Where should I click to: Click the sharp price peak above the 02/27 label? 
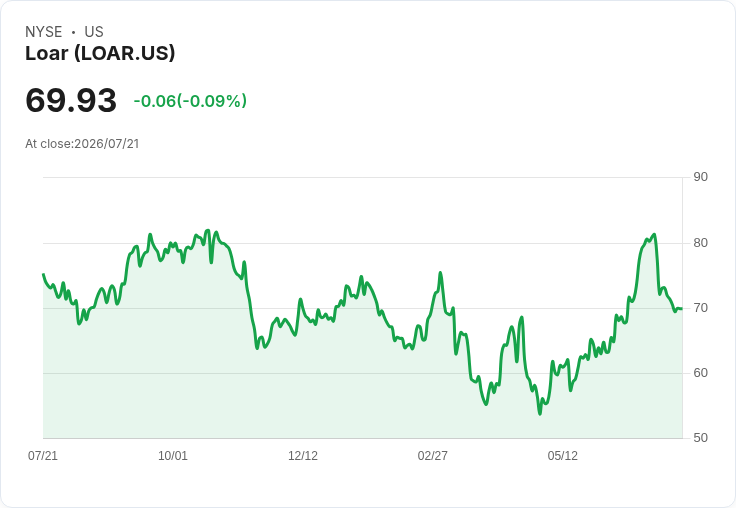pyautogui.click(x=440, y=272)
